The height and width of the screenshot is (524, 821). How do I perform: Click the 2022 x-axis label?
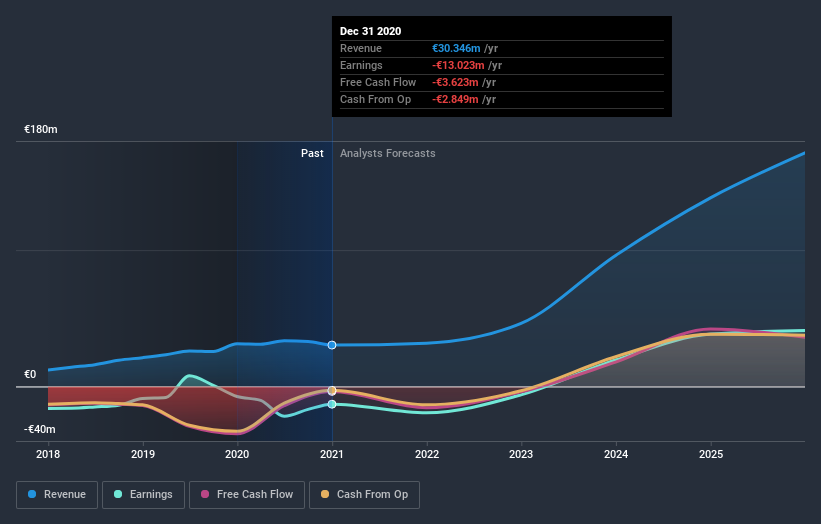[427, 454]
